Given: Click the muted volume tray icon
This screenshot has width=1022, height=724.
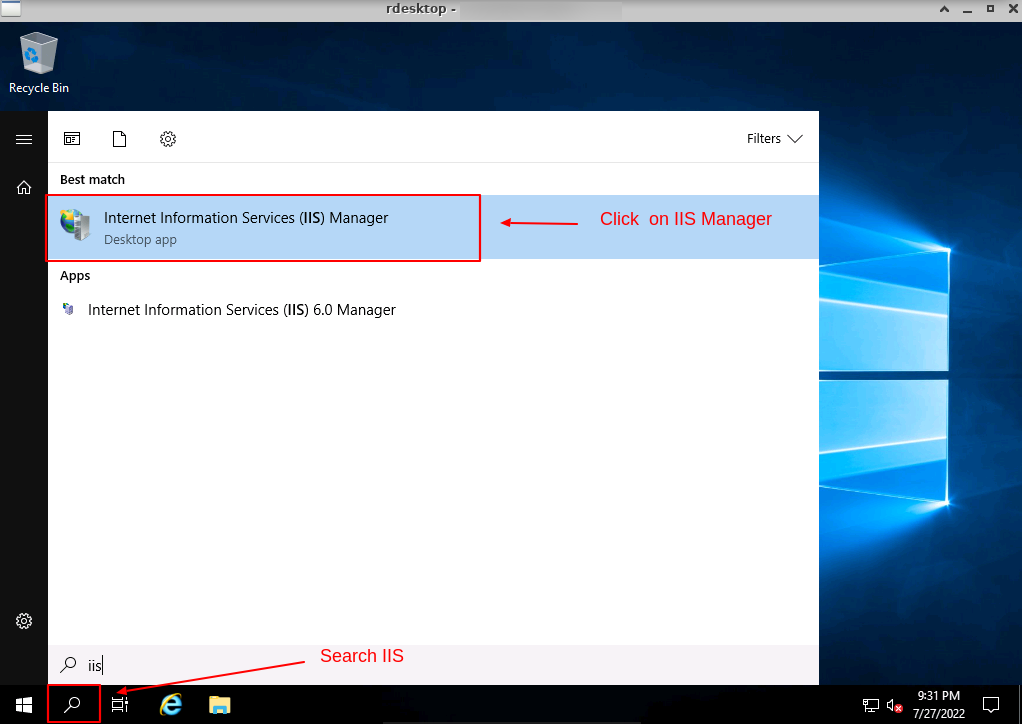Looking at the screenshot, I should tap(894, 705).
